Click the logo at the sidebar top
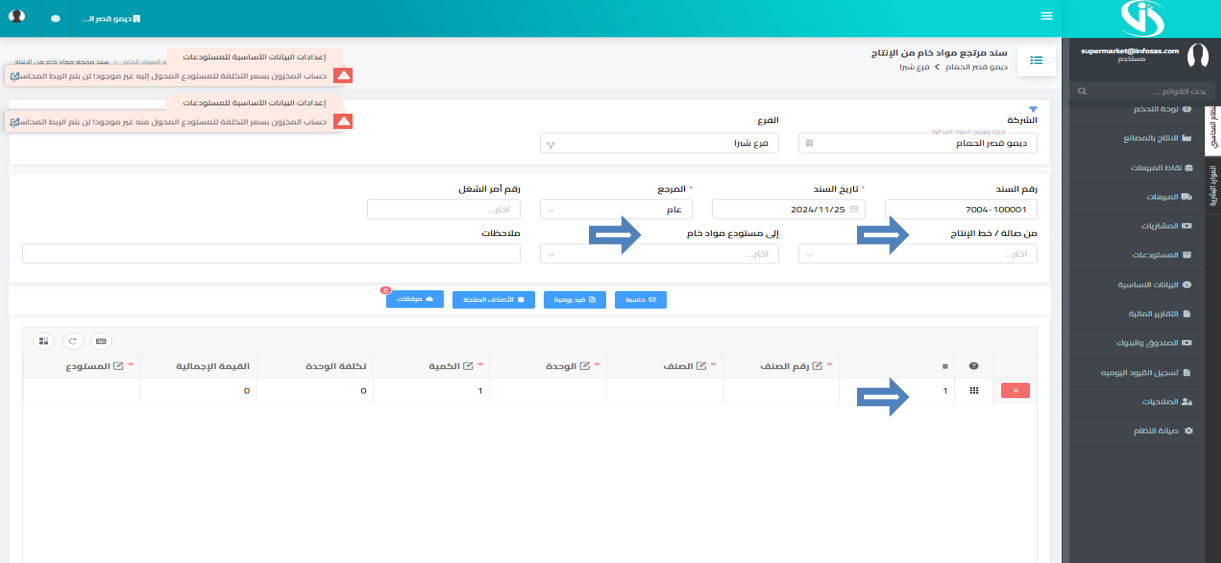This screenshot has height=563, width=1221. 1141,18
